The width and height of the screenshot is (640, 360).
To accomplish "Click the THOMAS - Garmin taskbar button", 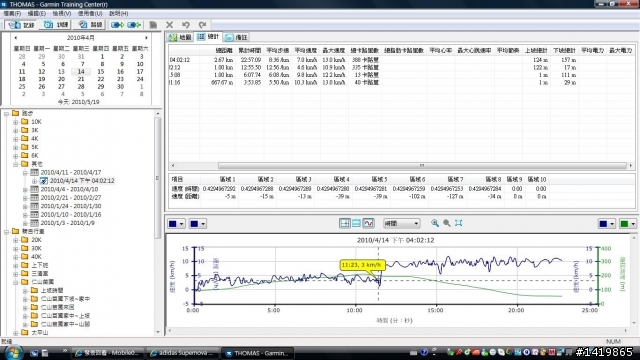I will (259, 353).
